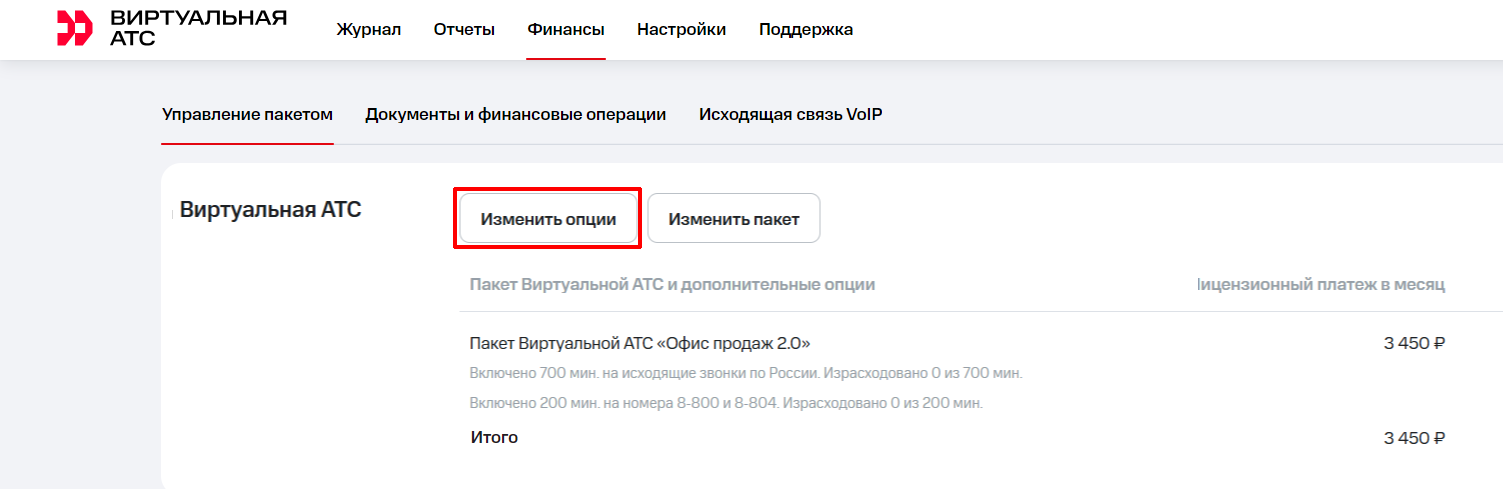Open the Журнал menu item
This screenshot has width=1503, height=489.
(x=368, y=29)
